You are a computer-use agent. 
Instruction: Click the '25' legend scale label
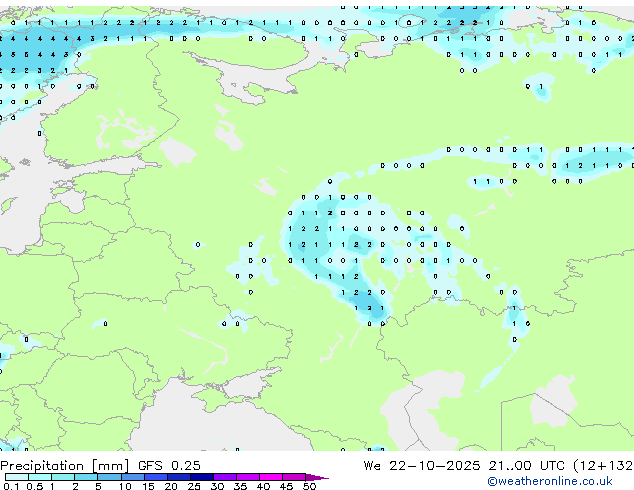[194, 486]
